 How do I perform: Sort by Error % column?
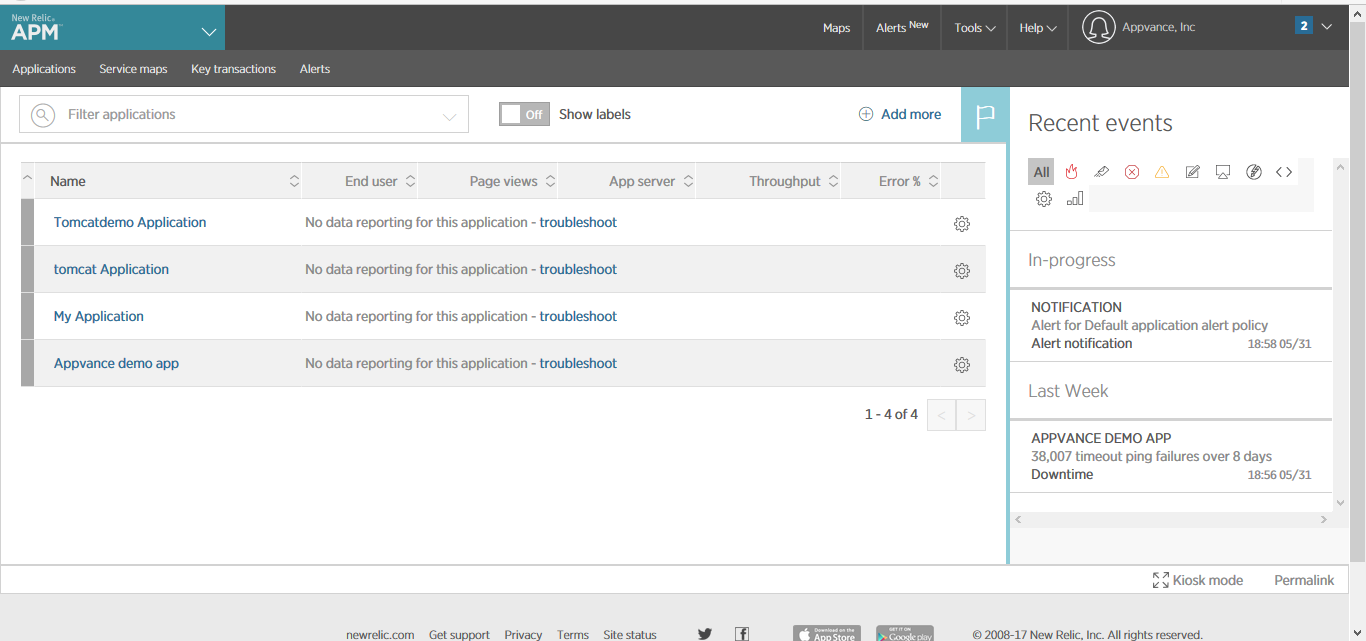click(x=892, y=181)
